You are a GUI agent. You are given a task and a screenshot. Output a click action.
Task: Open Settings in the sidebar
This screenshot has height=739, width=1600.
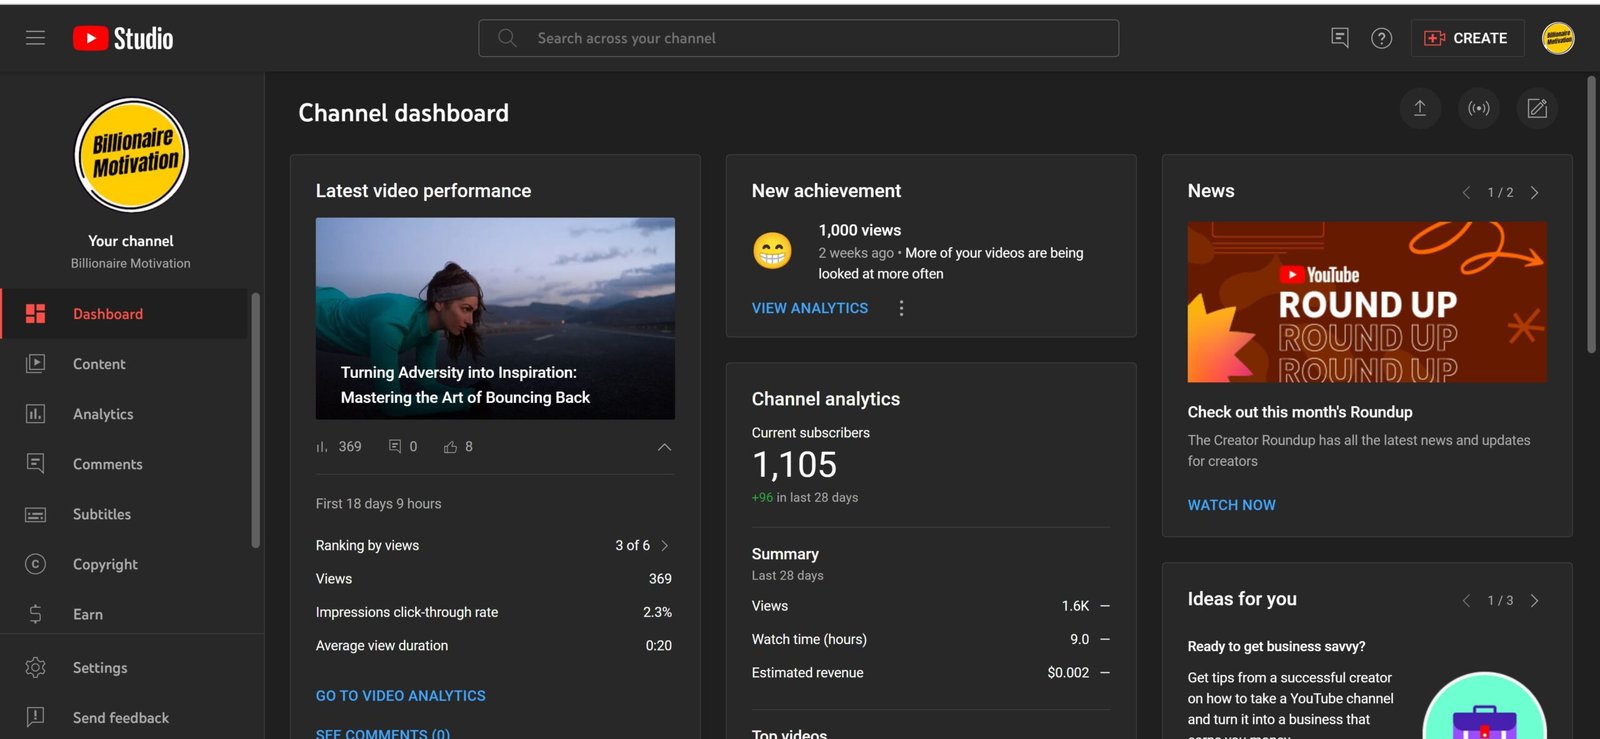(x=124, y=668)
